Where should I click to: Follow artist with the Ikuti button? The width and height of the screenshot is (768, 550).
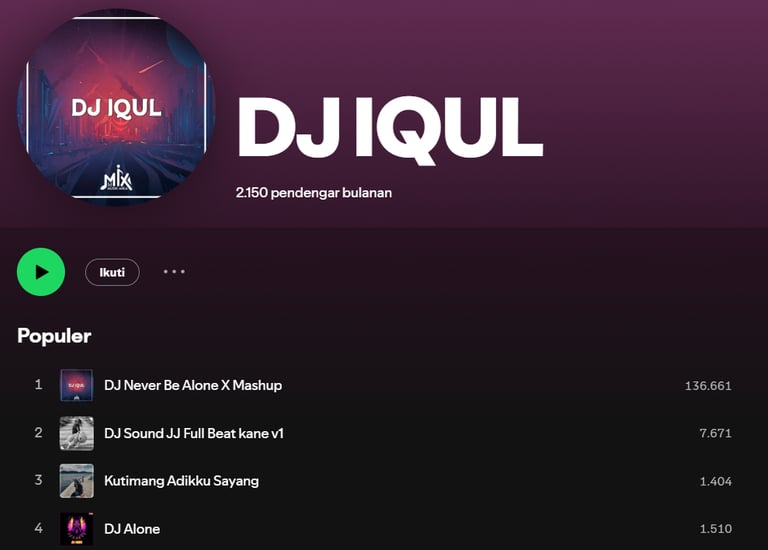tap(112, 272)
